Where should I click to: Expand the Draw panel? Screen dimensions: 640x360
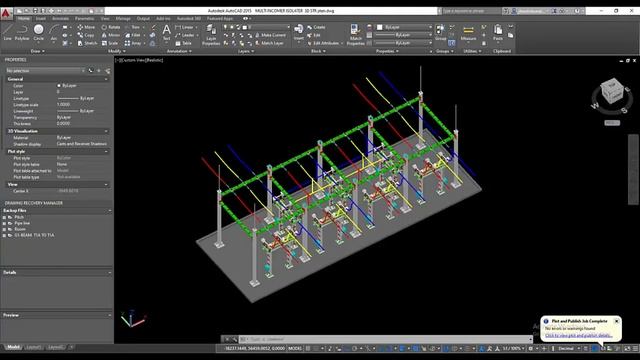[x=38, y=51]
